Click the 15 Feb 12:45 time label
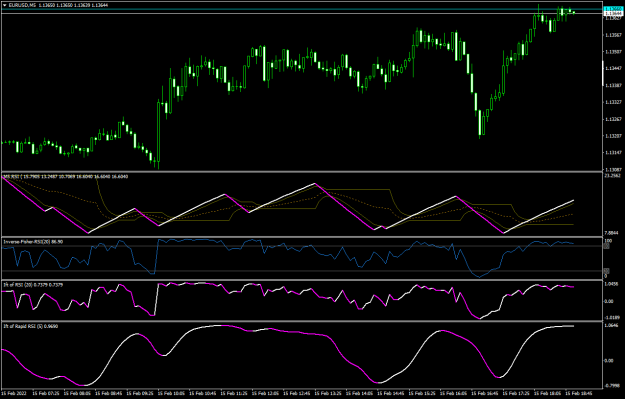 pos(297,393)
